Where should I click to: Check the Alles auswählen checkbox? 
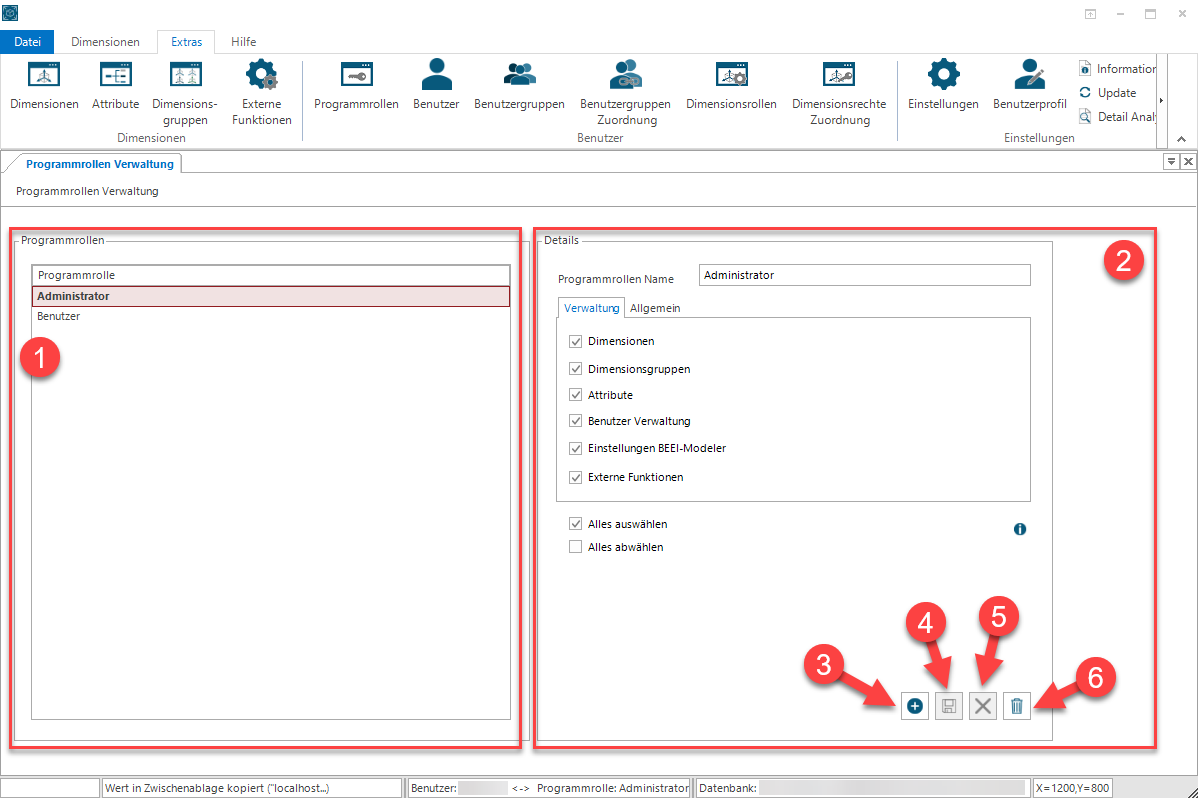point(575,524)
